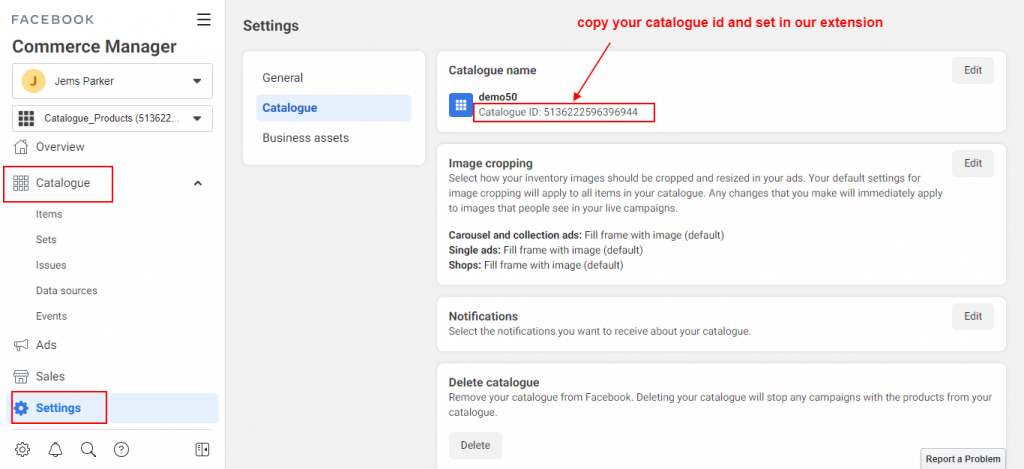Open the notifications bell icon

(x=56, y=449)
